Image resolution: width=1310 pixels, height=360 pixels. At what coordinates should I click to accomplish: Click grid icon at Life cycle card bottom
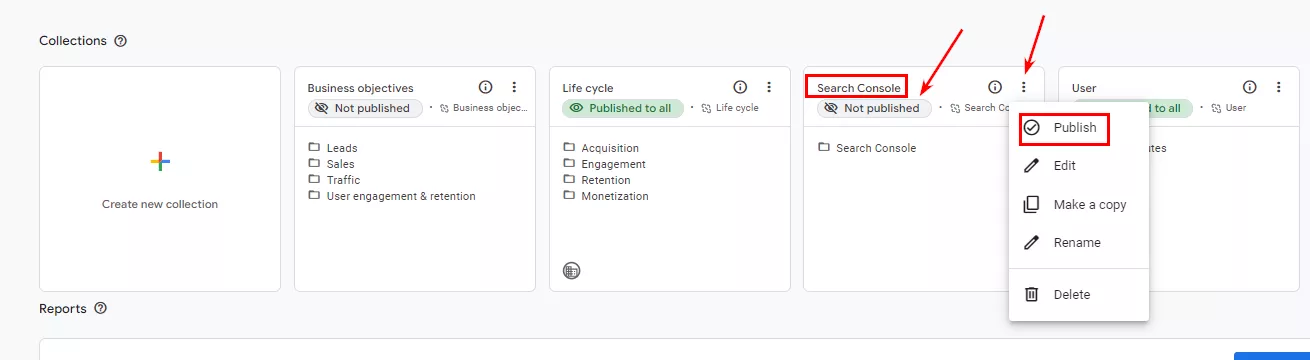[x=572, y=270]
